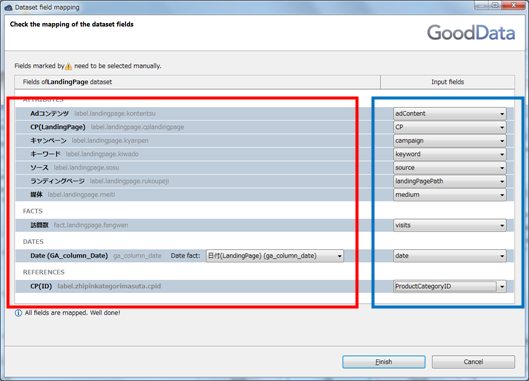529x381 pixels.
Task: Click the label.landingpage.meiti text
Action: point(81,195)
